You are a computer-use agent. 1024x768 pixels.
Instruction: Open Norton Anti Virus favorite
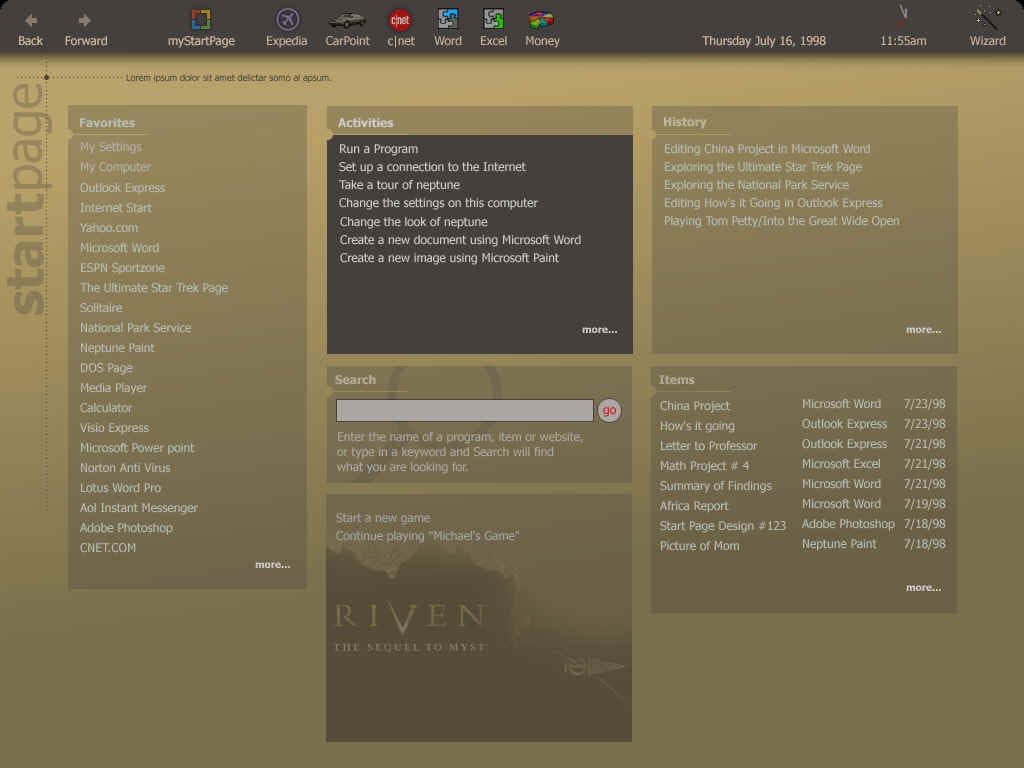pos(125,468)
